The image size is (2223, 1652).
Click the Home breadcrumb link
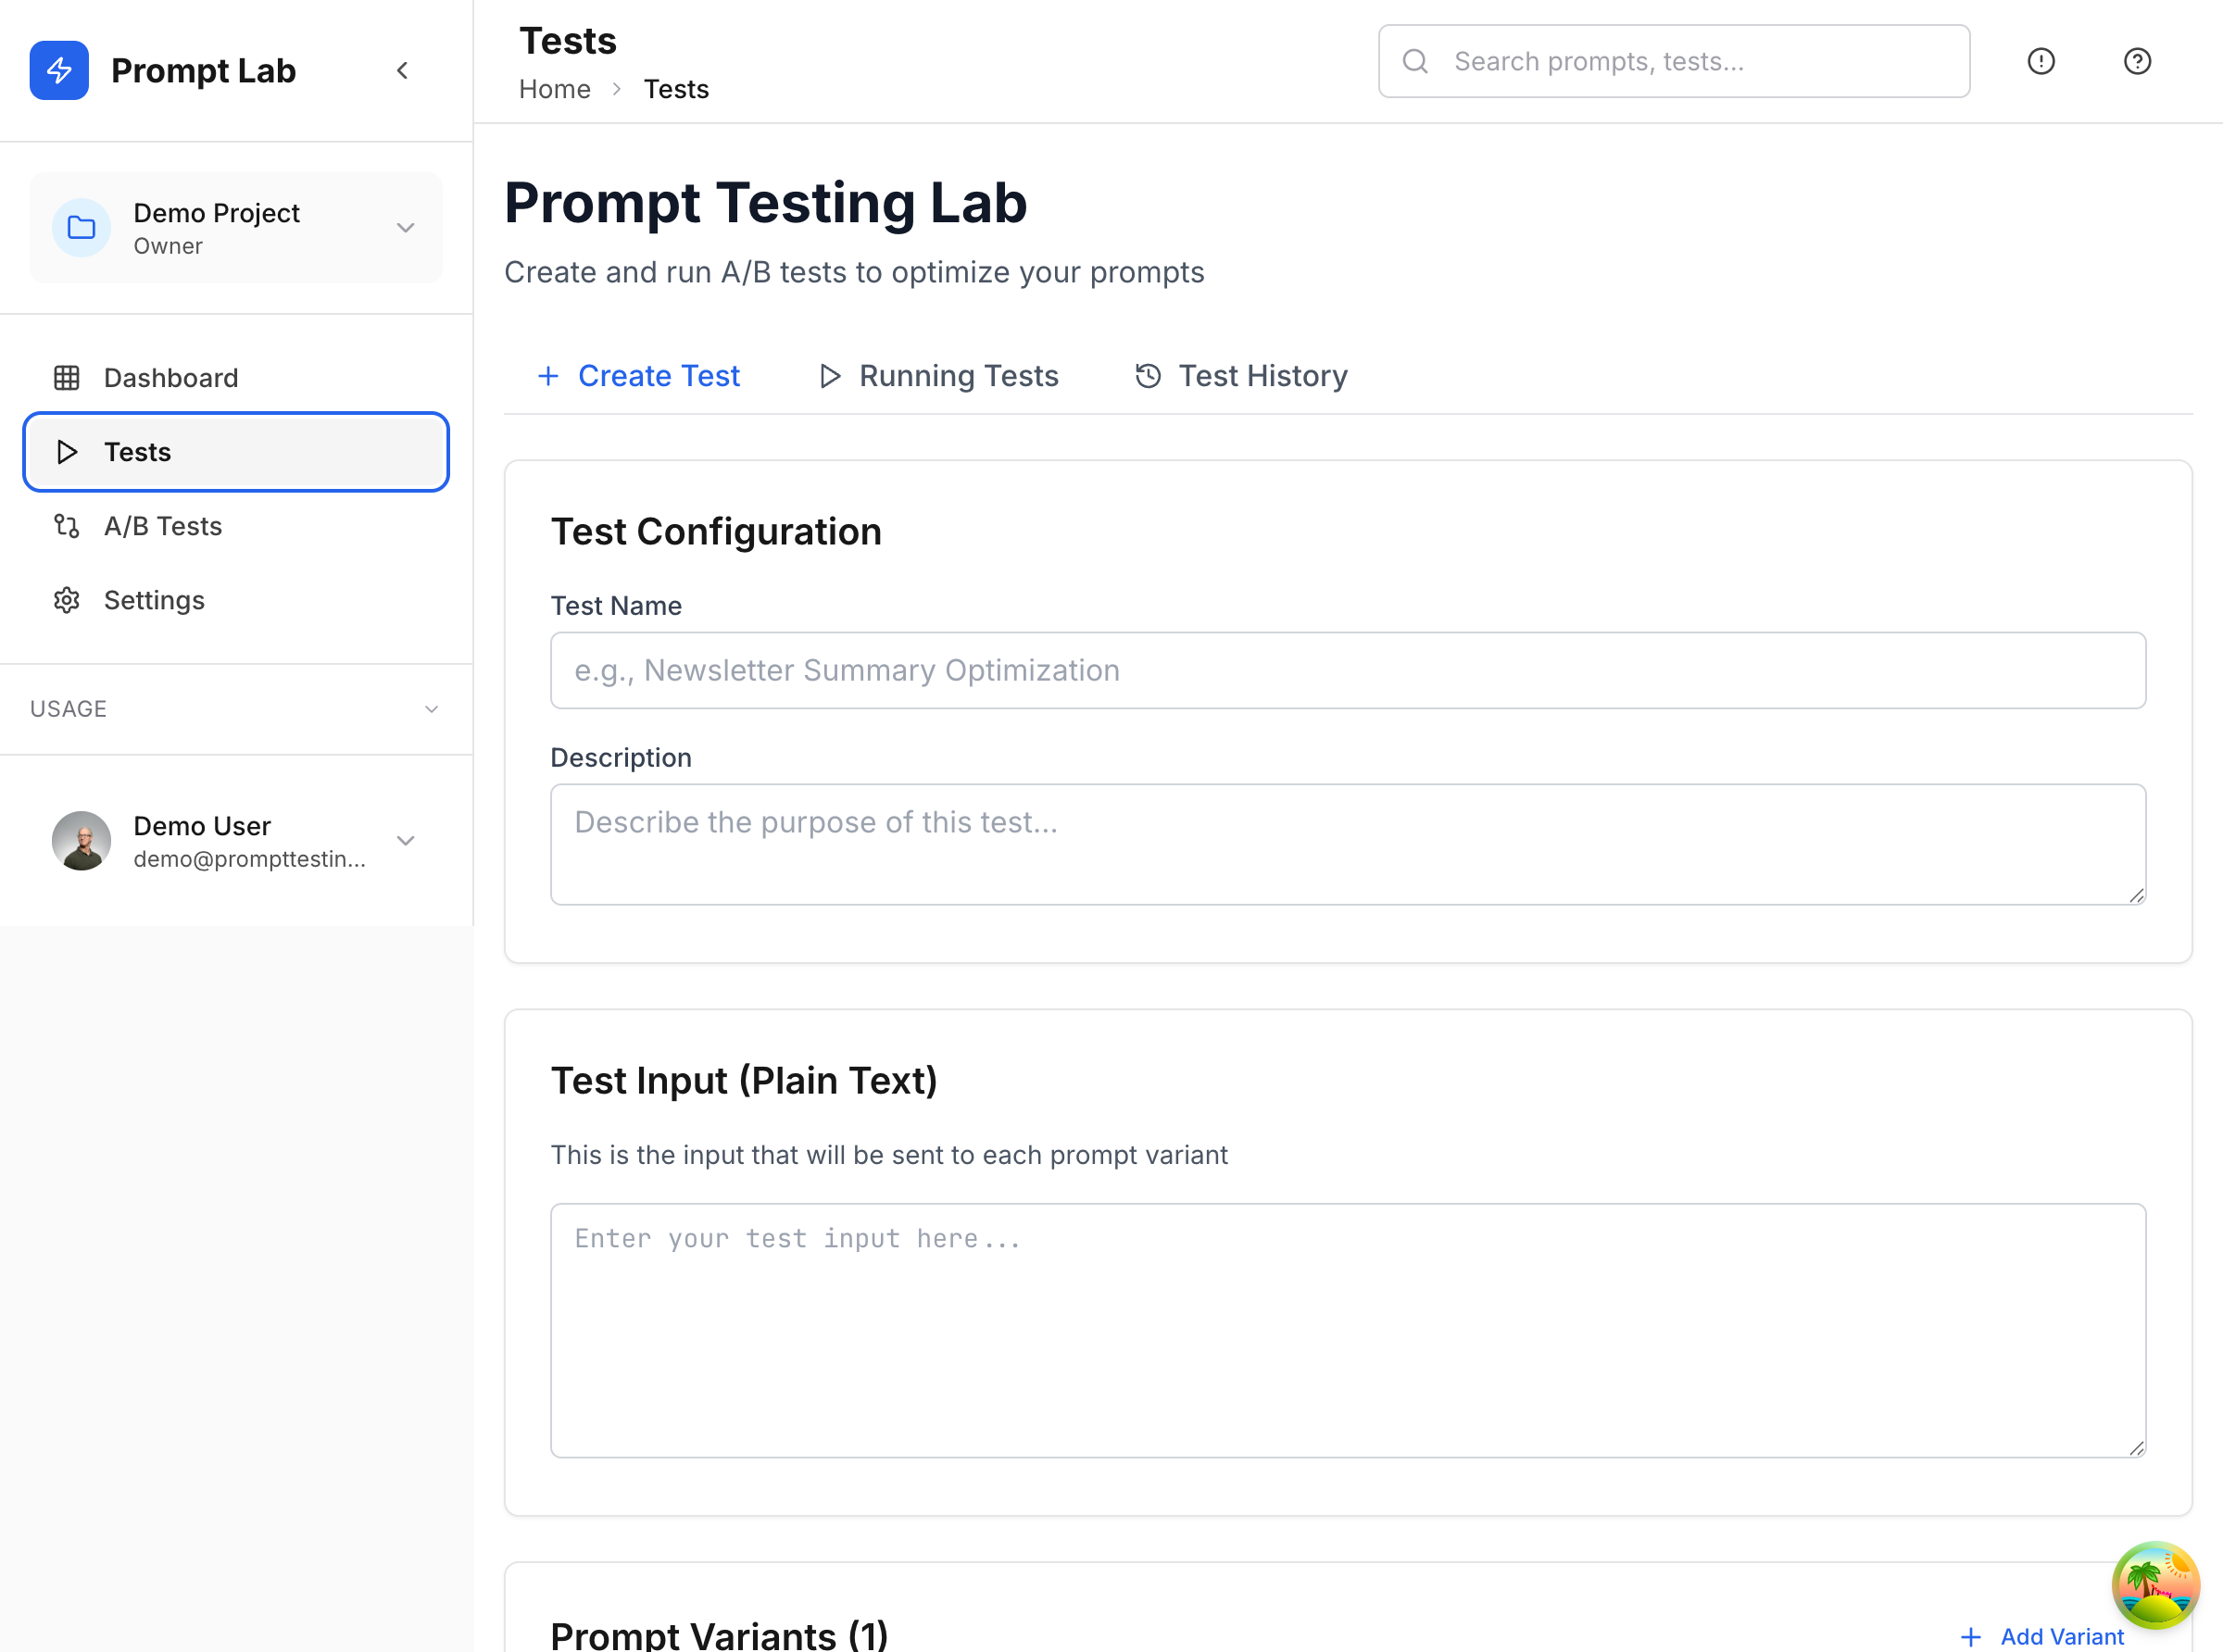point(554,89)
